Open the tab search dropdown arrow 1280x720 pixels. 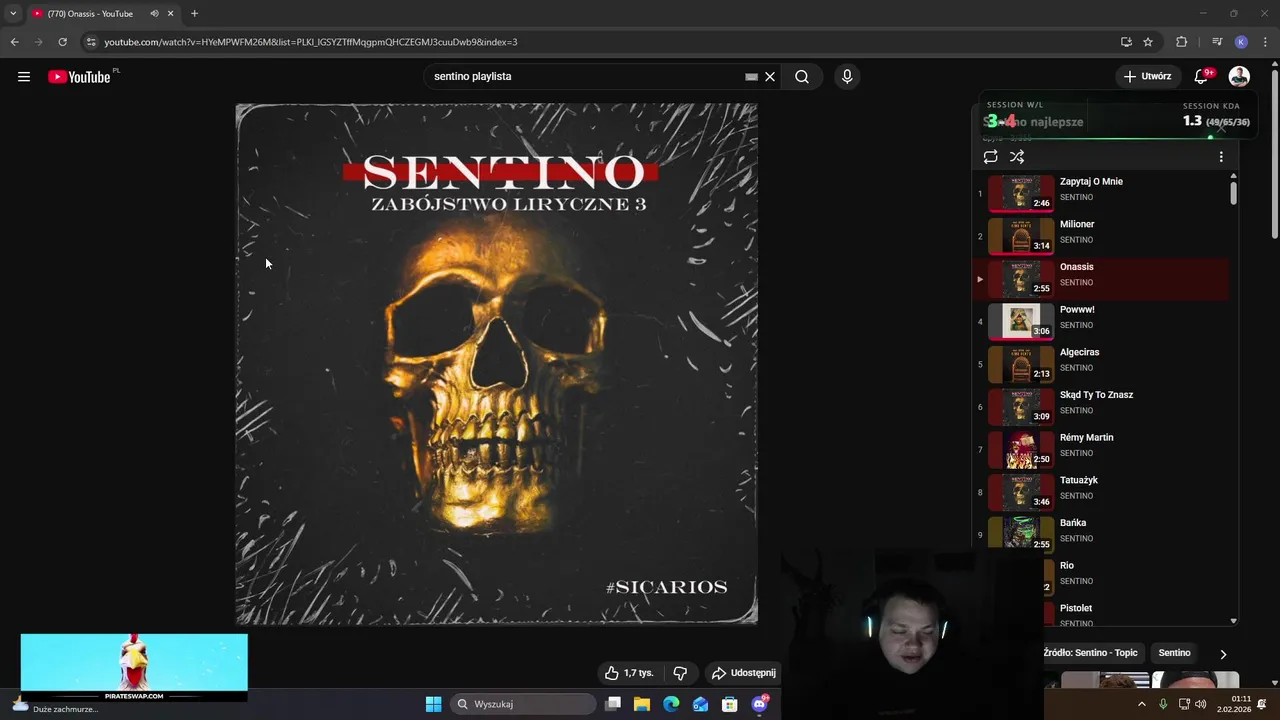coord(13,14)
